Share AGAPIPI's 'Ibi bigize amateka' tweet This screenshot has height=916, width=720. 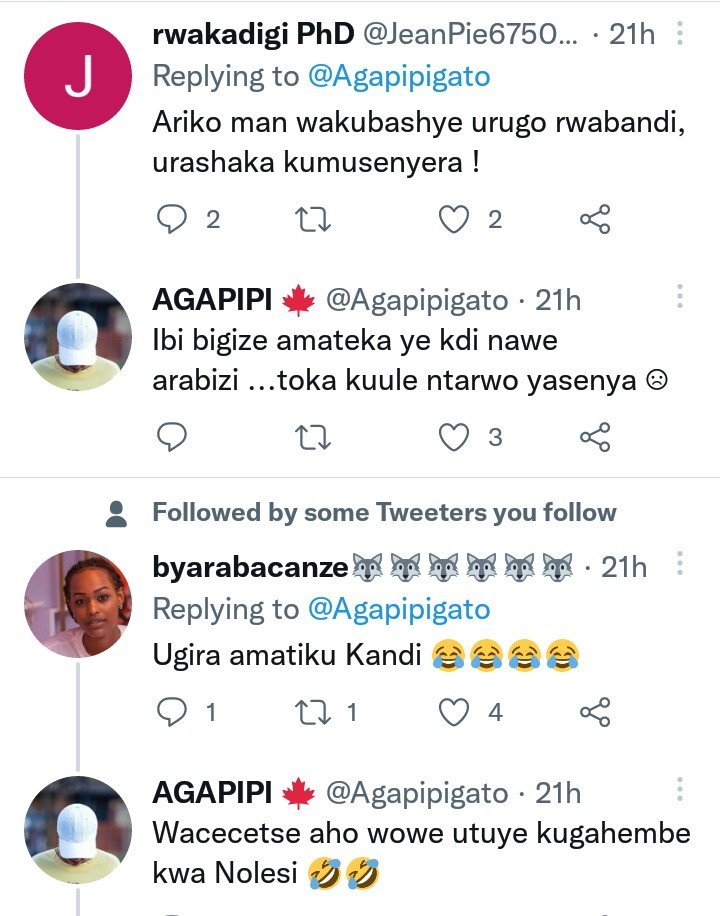(595, 436)
